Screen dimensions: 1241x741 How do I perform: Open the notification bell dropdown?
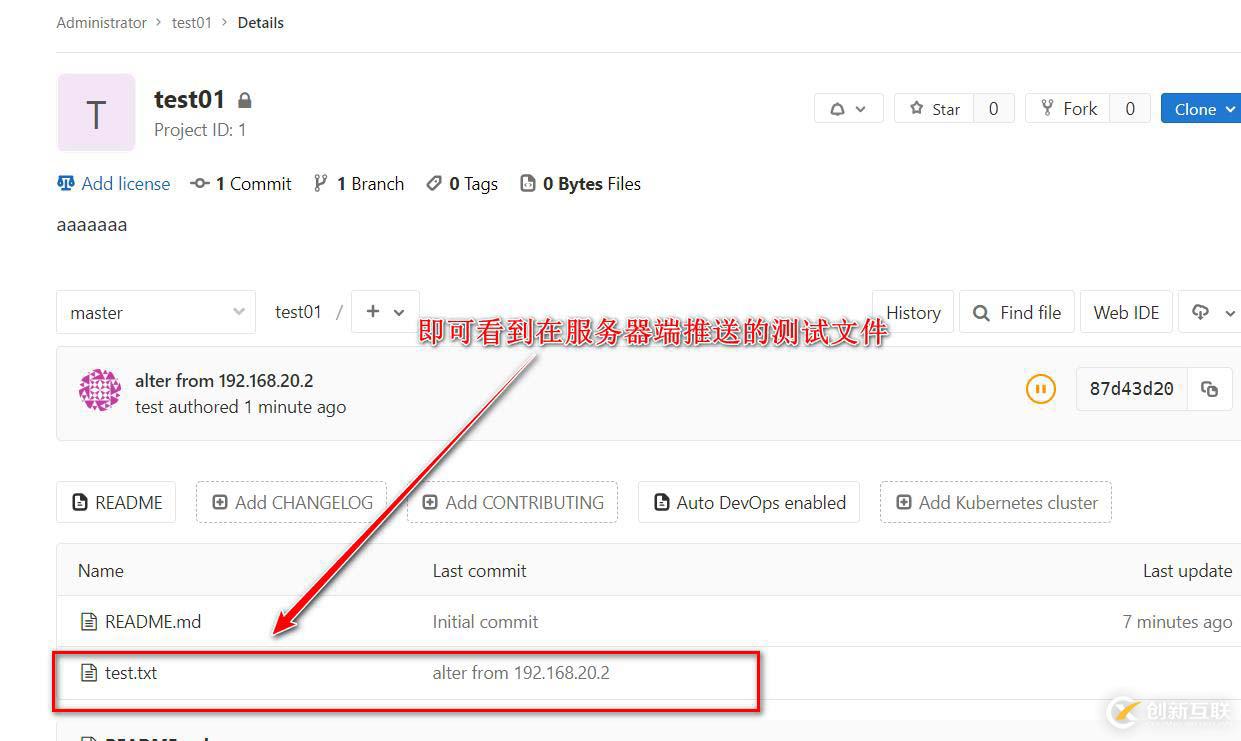[x=848, y=109]
